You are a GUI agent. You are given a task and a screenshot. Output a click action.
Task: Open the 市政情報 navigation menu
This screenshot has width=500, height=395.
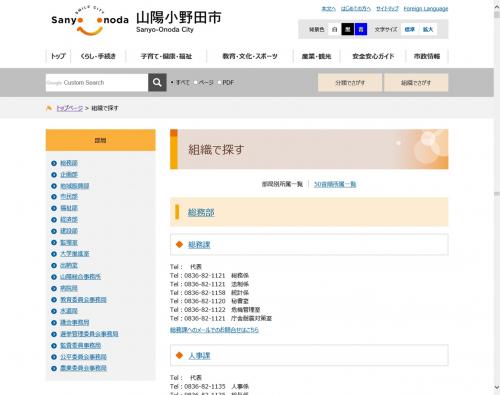click(x=427, y=56)
